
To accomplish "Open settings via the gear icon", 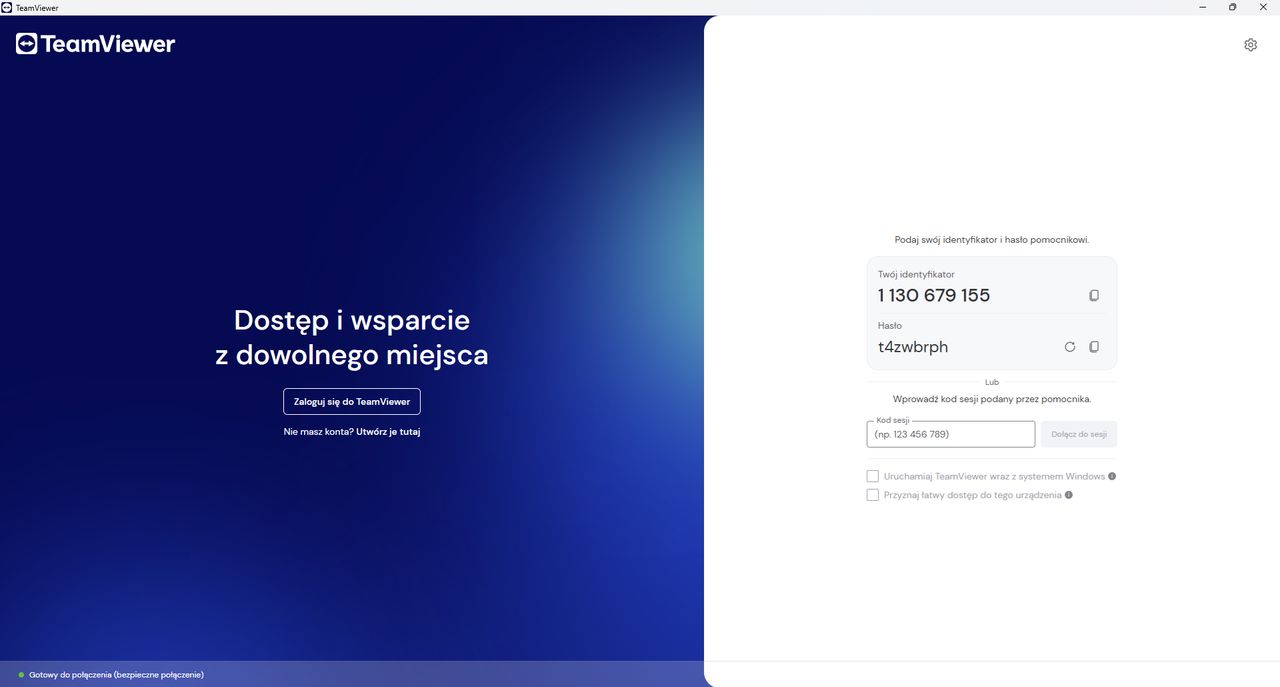I will click(1250, 45).
